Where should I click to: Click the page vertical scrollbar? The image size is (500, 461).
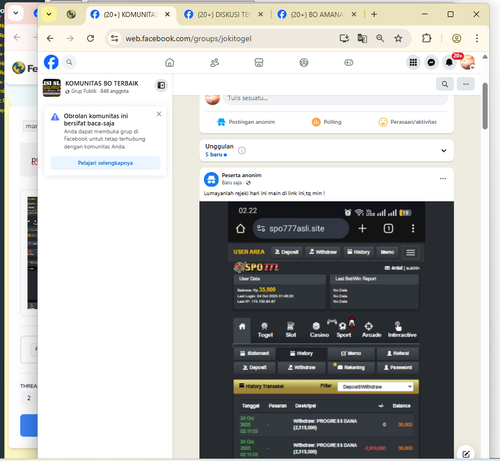click(x=485, y=106)
